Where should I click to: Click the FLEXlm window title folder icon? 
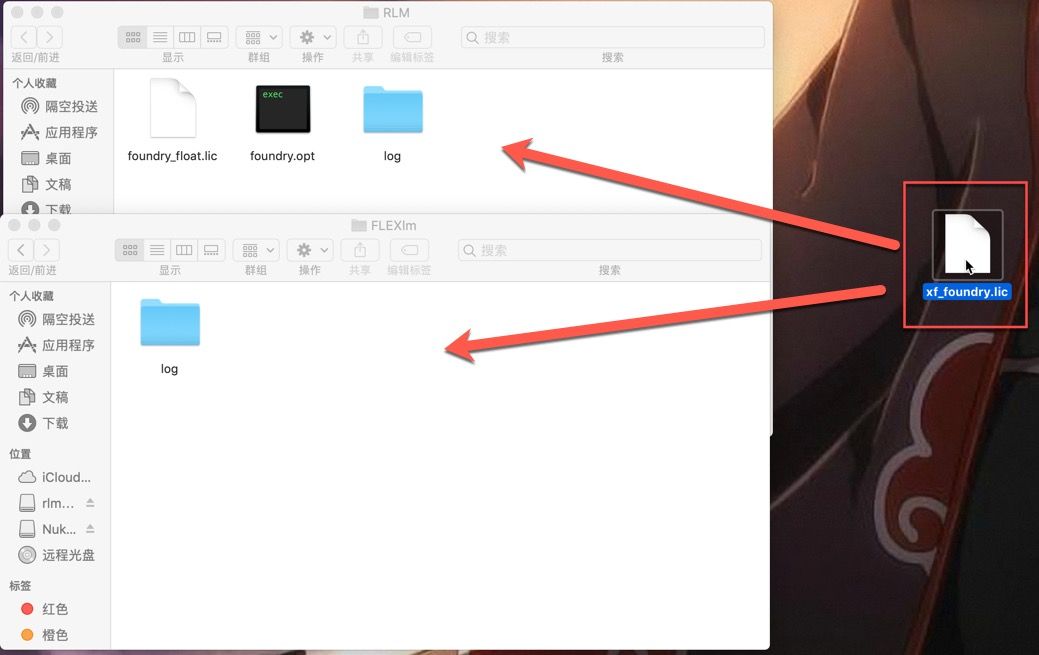pos(358,225)
